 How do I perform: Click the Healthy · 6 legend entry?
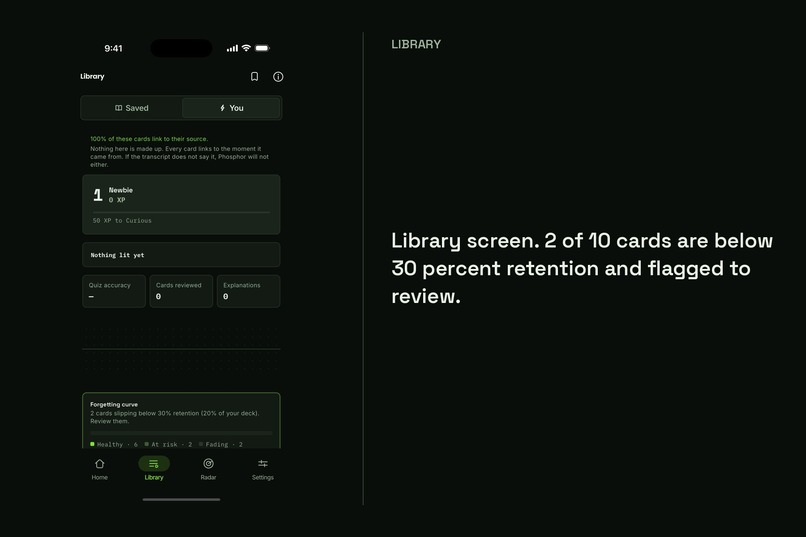click(x=114, y=445)
